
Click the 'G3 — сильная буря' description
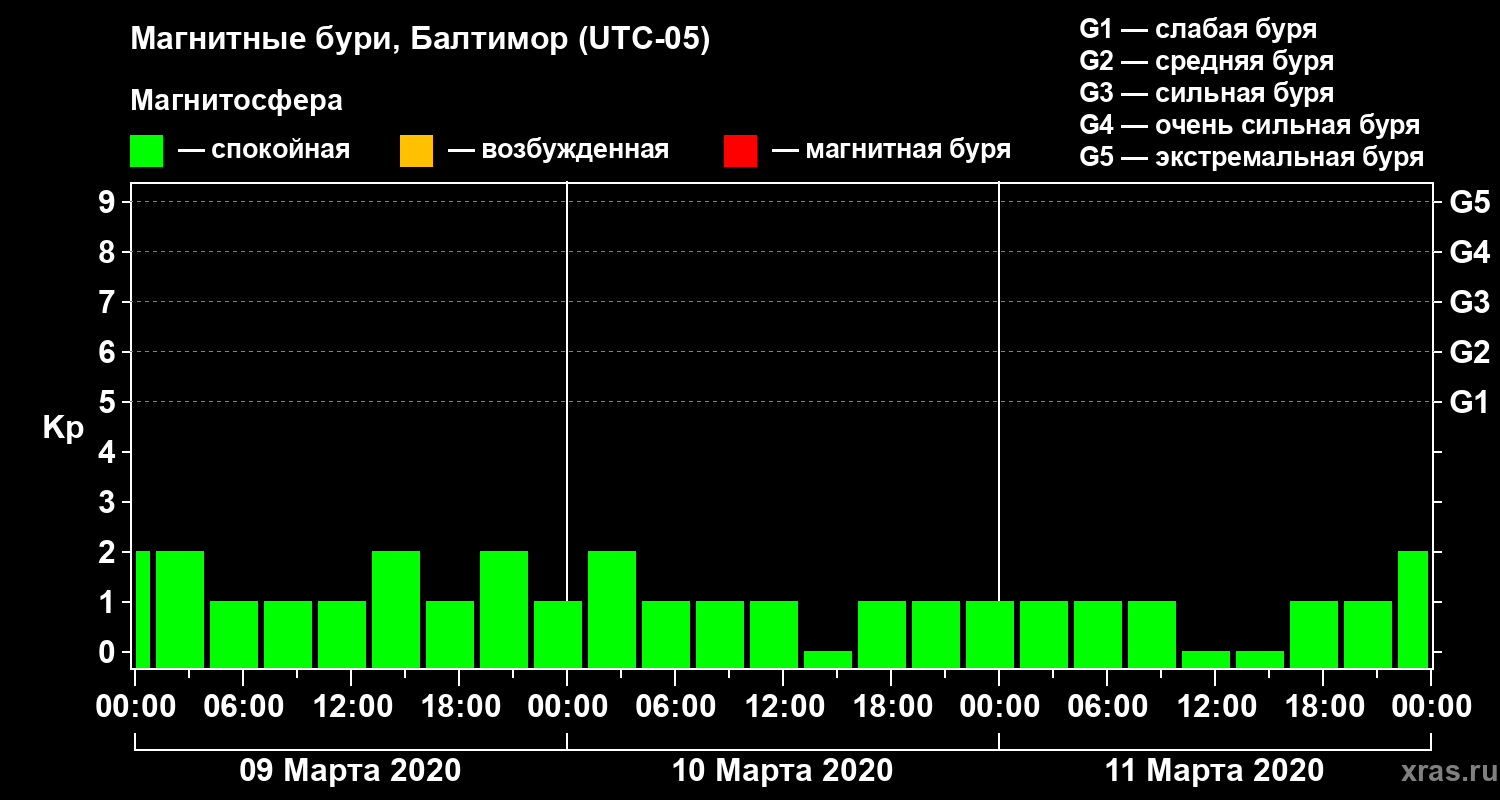point(1206,93)
